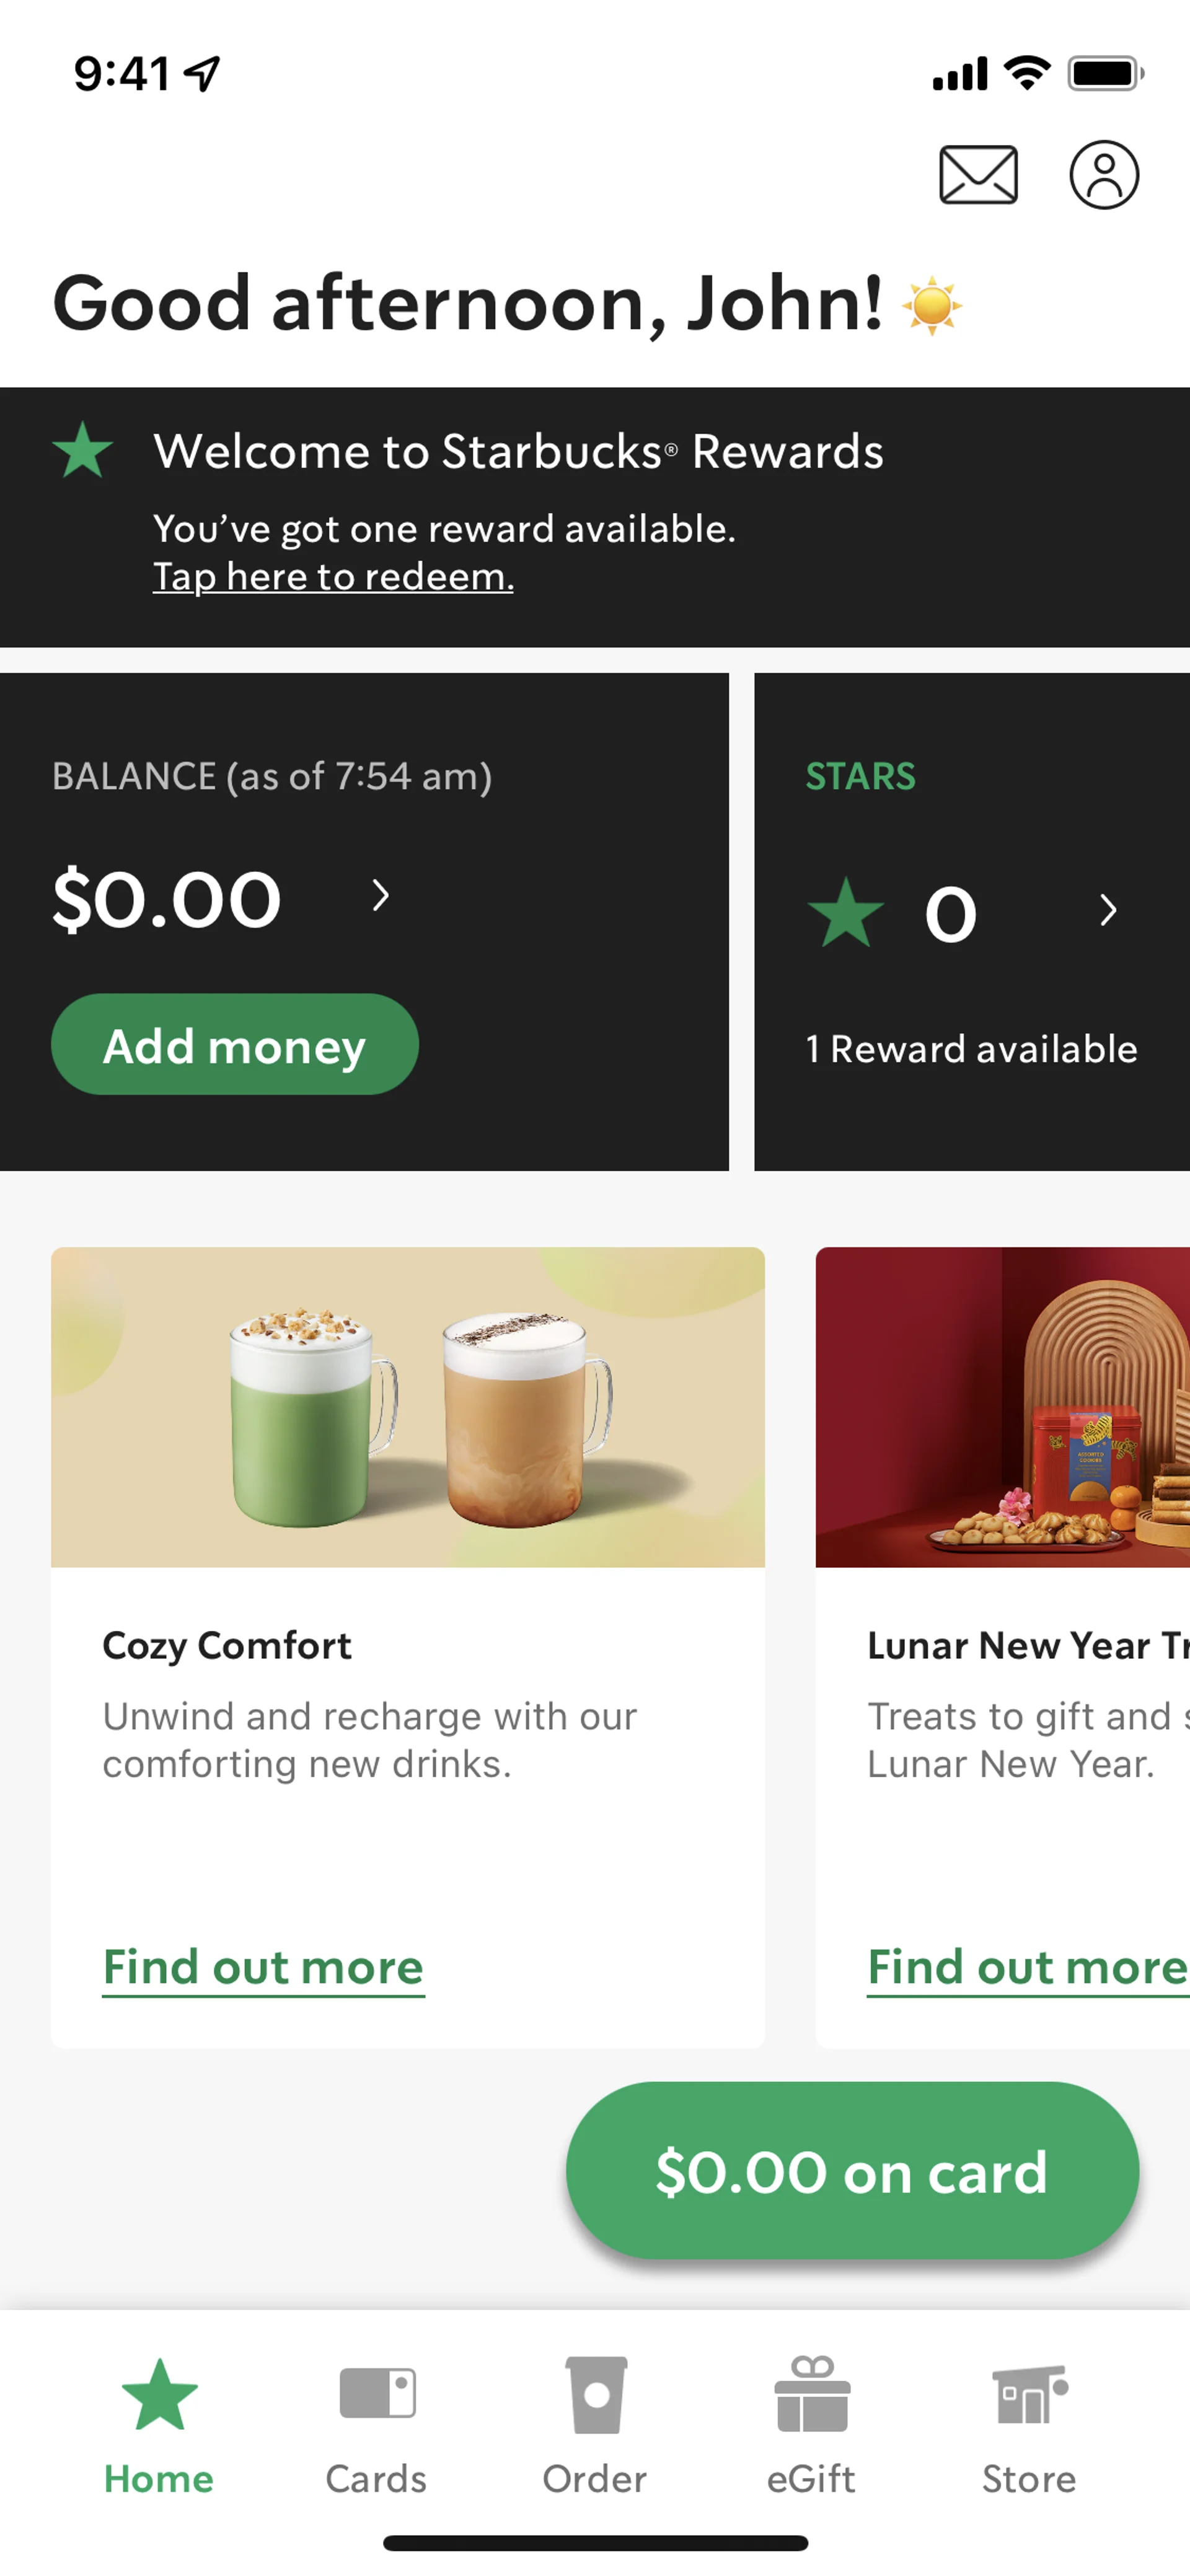The width and height of the screenshot is (1190, 2576).
Task: Open the inbox envelope icon
Action: click(x=978, y=175)
